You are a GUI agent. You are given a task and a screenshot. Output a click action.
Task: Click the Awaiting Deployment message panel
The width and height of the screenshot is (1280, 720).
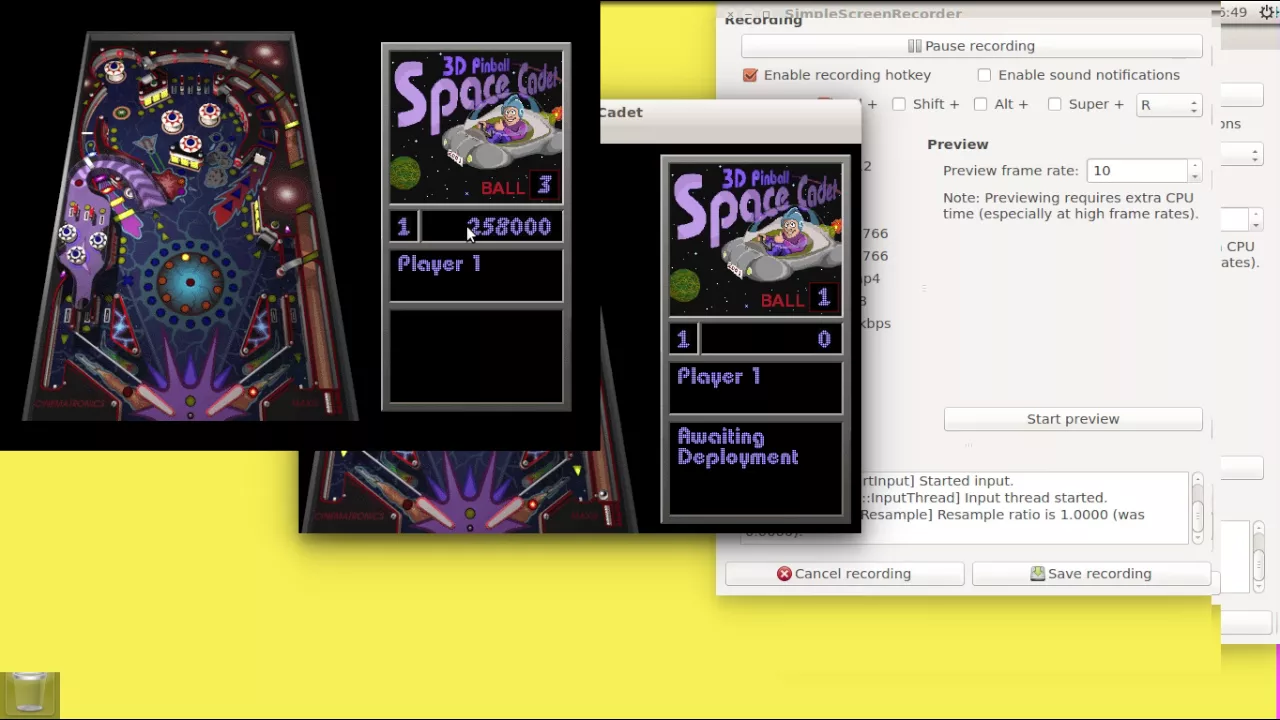coord(756,470)
